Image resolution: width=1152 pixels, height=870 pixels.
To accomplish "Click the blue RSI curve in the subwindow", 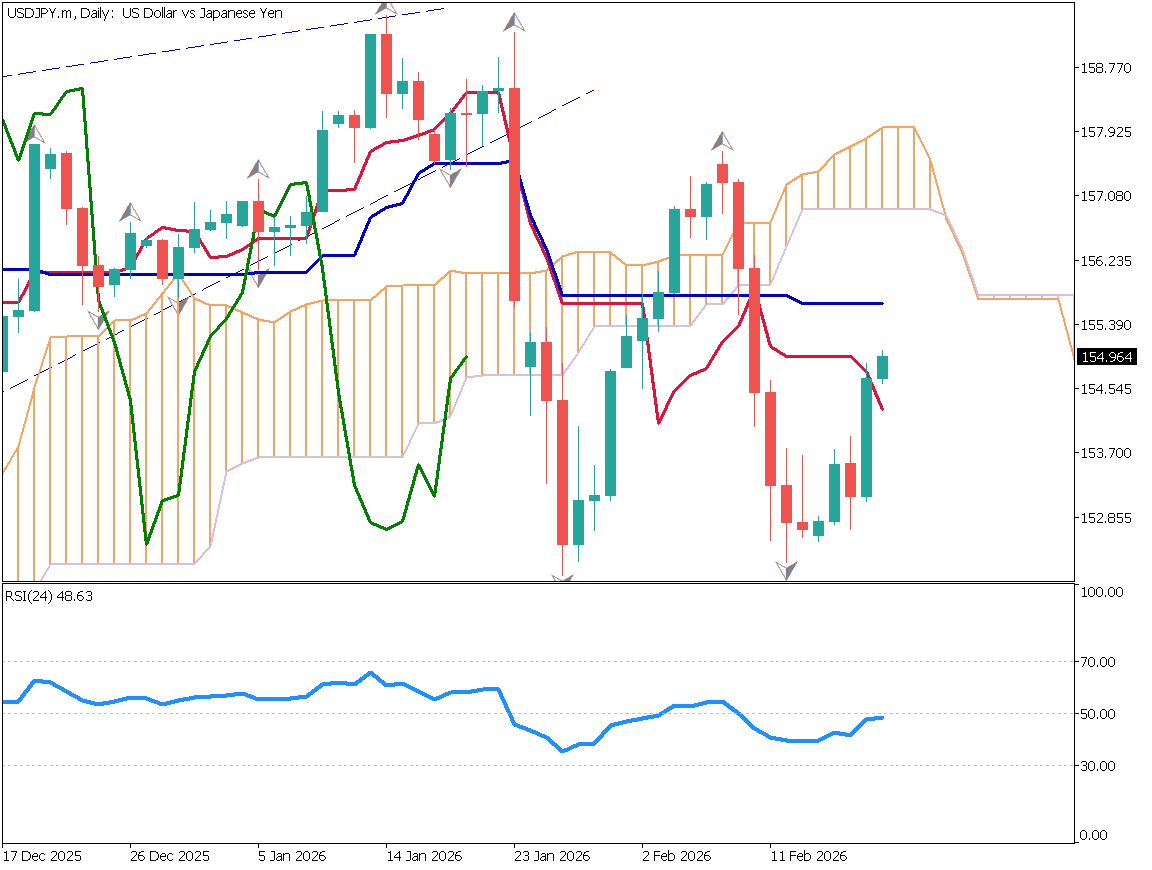I will pos(300,688).
